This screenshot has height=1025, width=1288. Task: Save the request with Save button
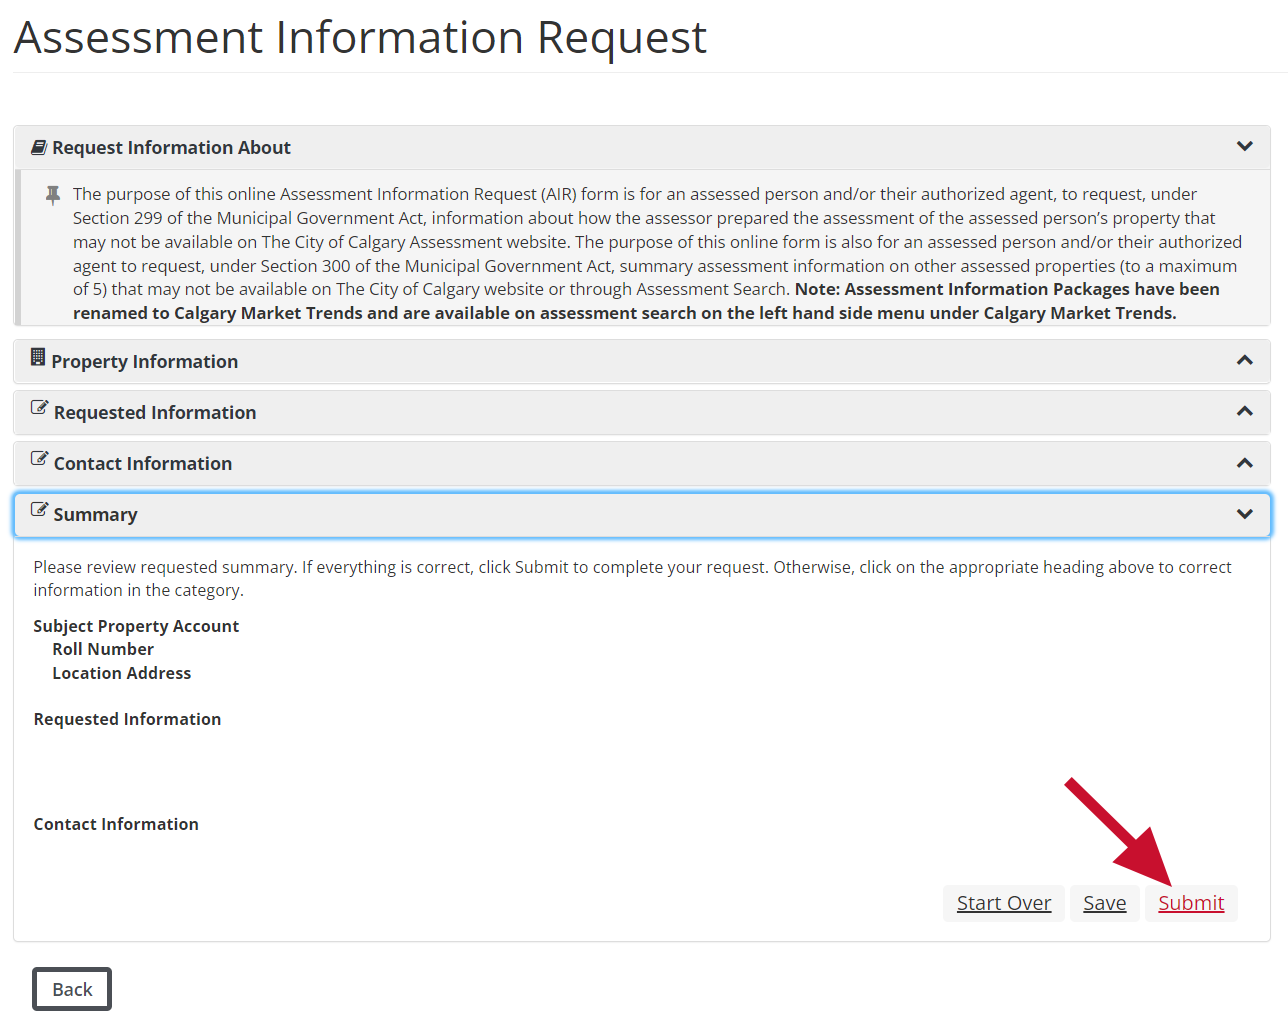point(1105,903)
